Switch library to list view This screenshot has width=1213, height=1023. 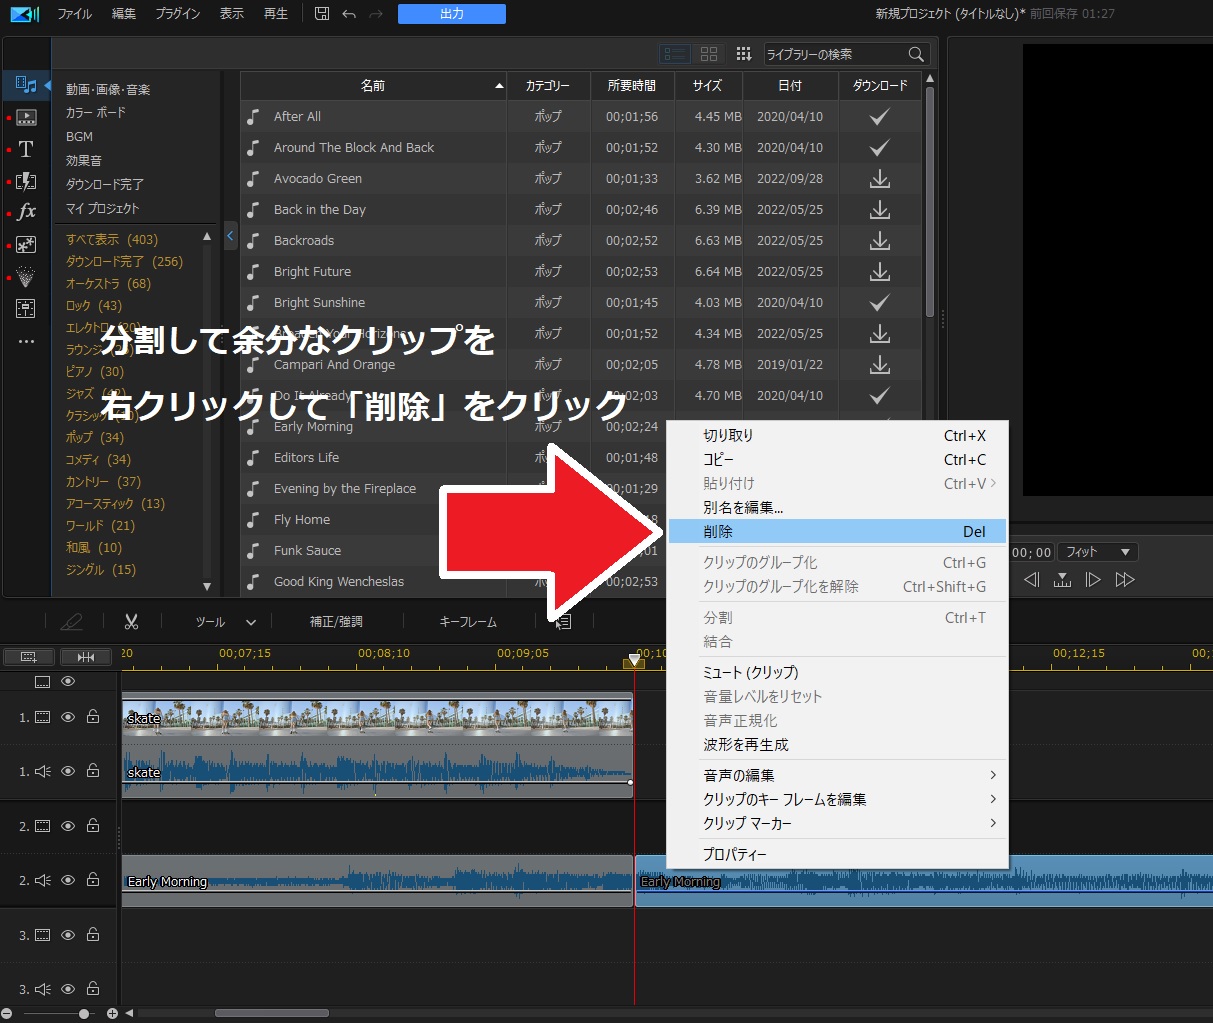[675, 54]
